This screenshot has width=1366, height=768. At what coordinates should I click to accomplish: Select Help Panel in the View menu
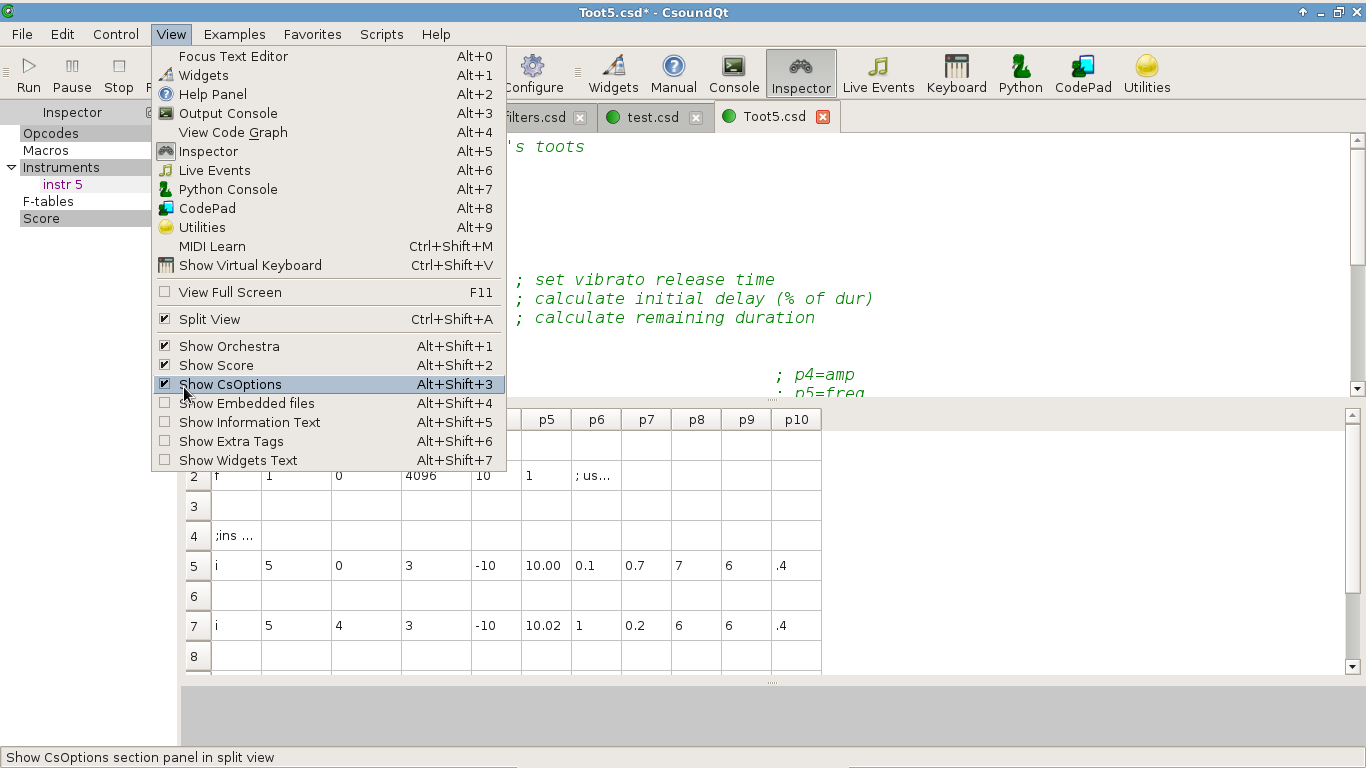pos(329,94)
